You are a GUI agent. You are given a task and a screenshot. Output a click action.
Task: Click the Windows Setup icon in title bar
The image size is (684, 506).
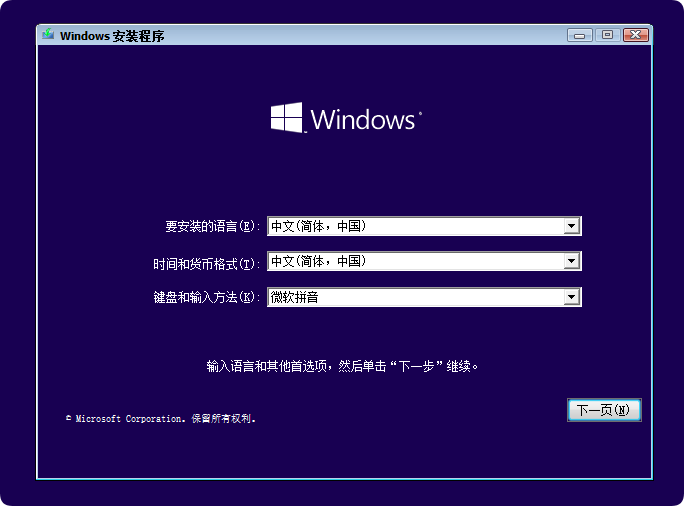coord(47,35)
